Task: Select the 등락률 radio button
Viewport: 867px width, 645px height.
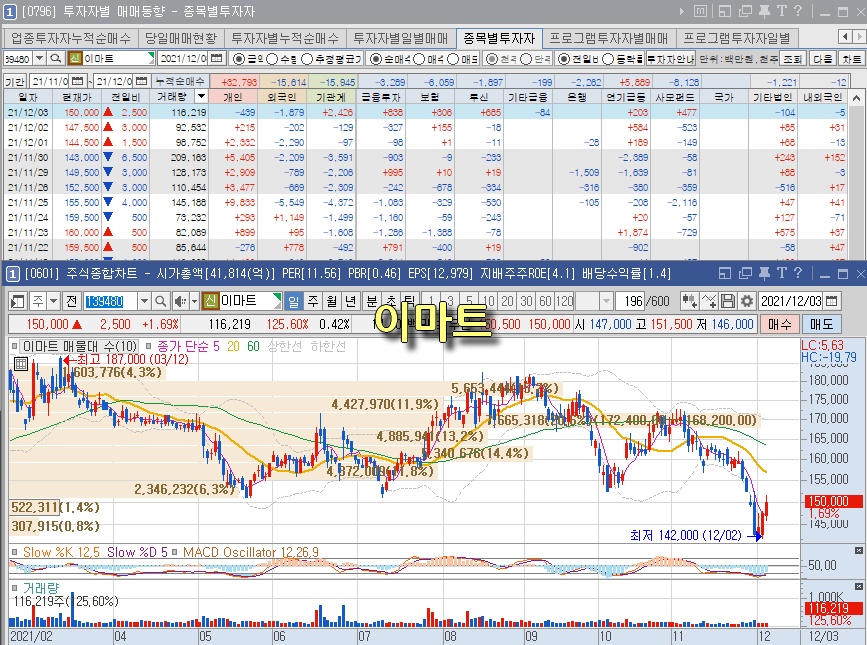Action: click(608, 59)
